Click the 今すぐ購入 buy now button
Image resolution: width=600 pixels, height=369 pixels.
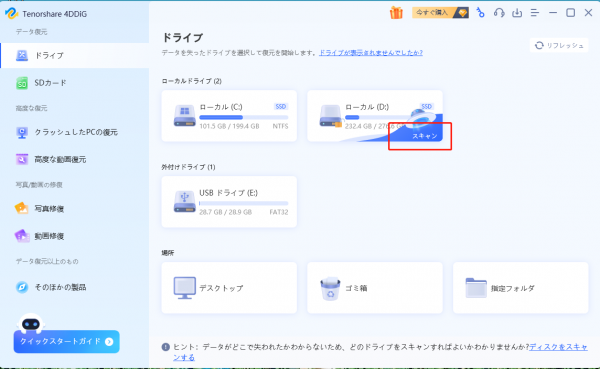tap(440, 13)
